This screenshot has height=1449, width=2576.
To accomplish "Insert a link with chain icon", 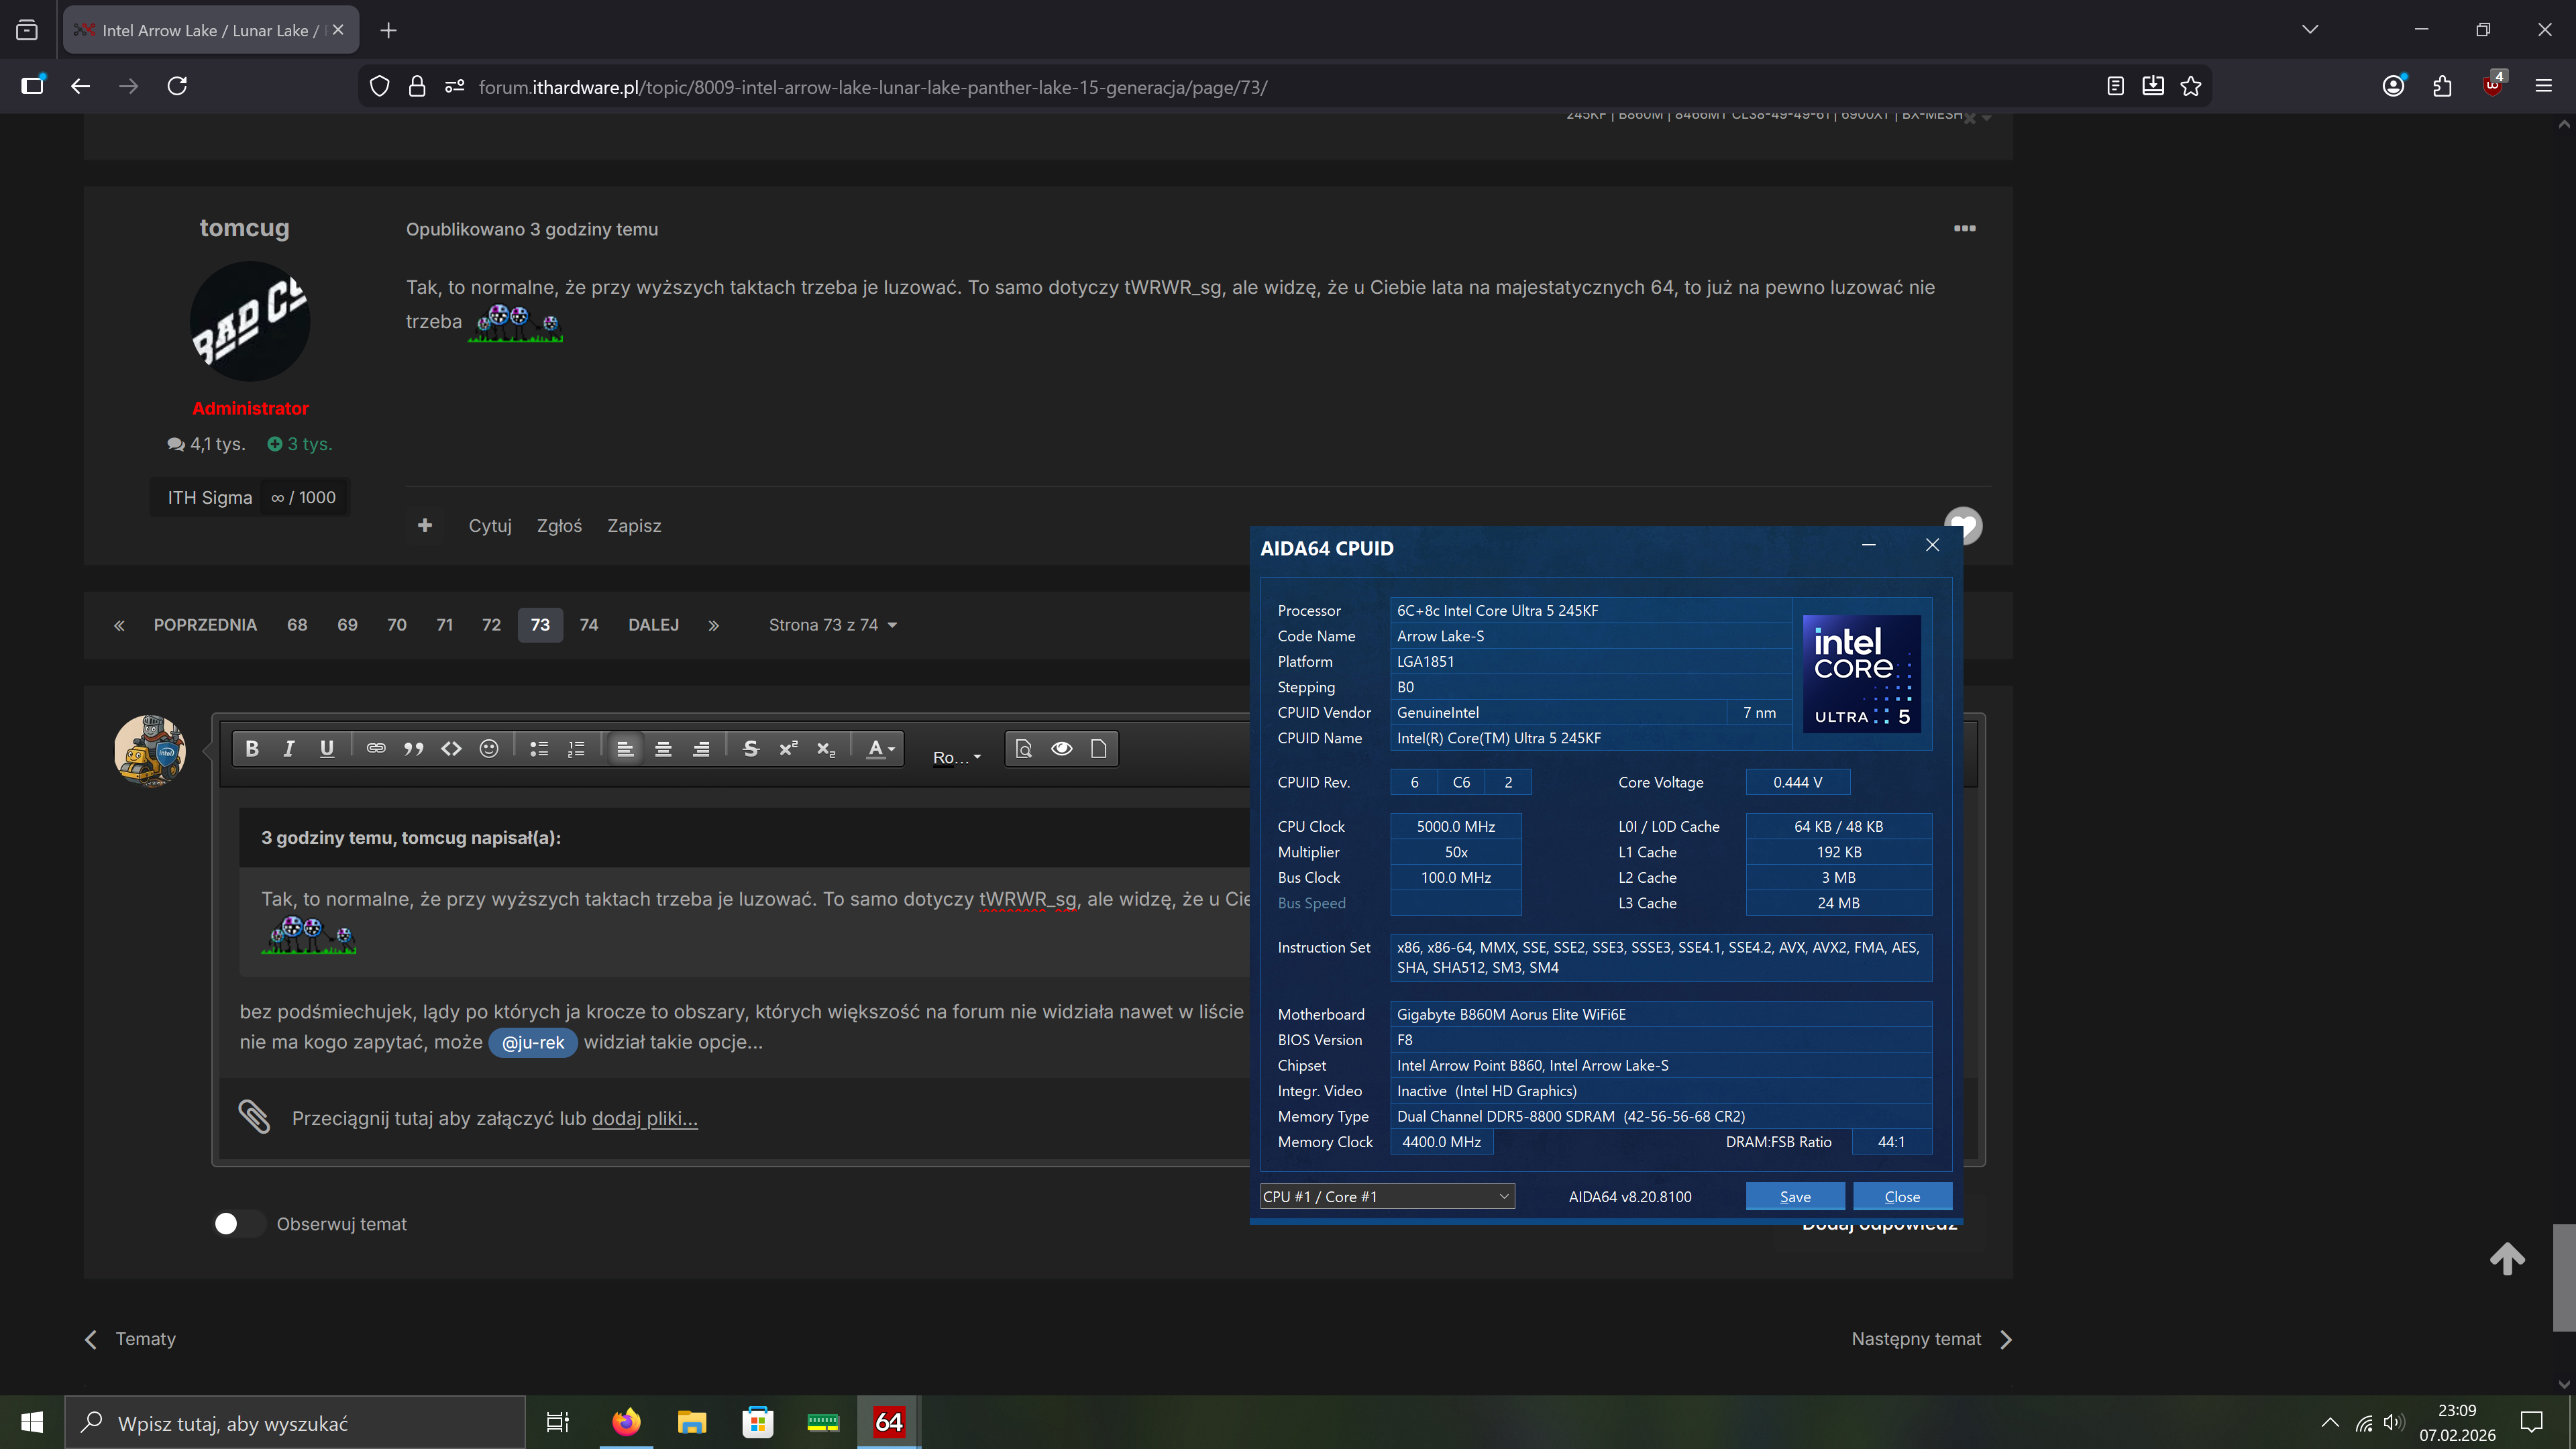I will point(376,749).
